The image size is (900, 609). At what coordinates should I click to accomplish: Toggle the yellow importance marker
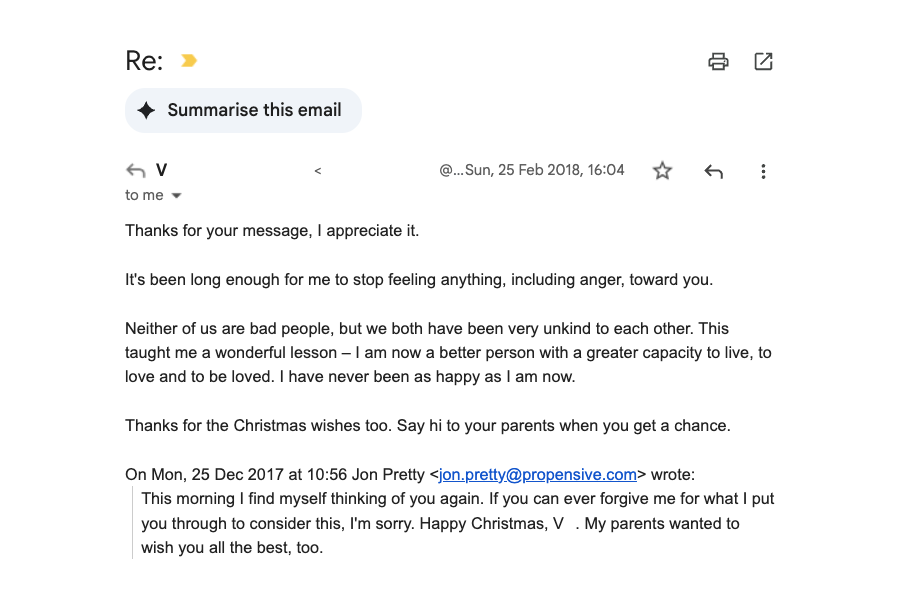tap(188, 61)
